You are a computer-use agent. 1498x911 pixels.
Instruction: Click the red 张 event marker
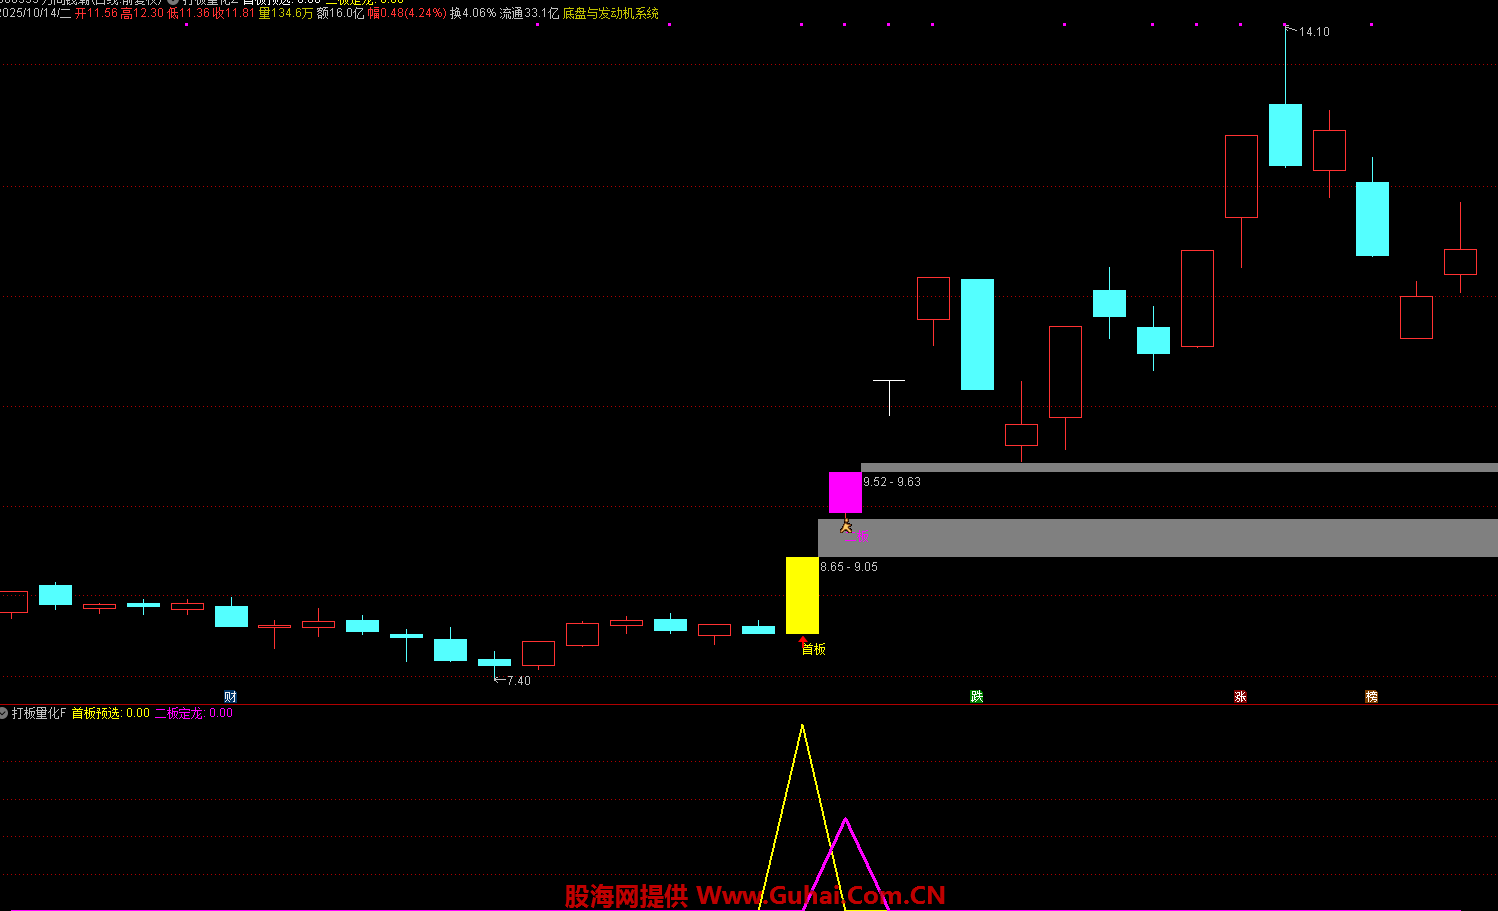(x=1240, y=697)
